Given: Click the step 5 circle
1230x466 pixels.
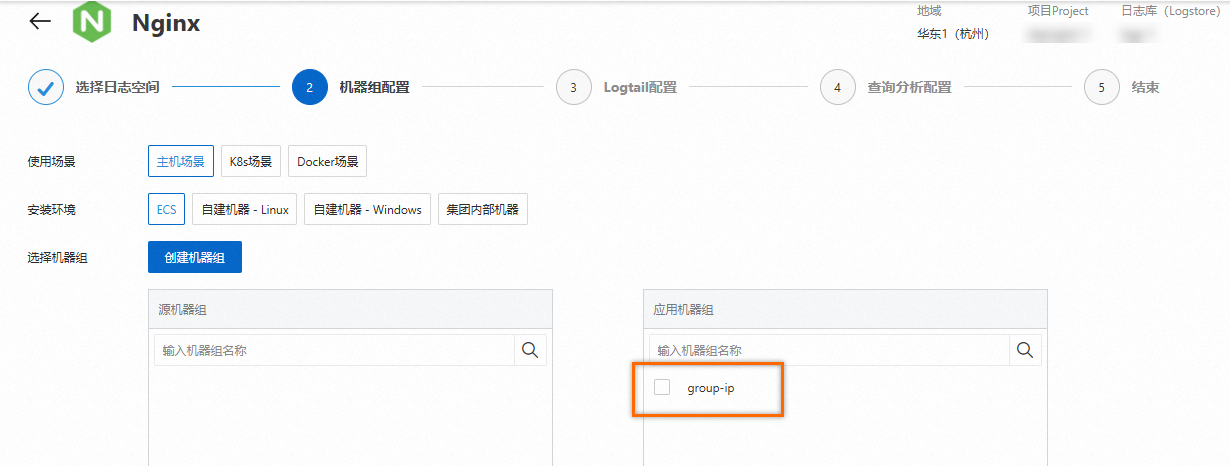Looking at the screenshot, I should tap(1102, 87).
